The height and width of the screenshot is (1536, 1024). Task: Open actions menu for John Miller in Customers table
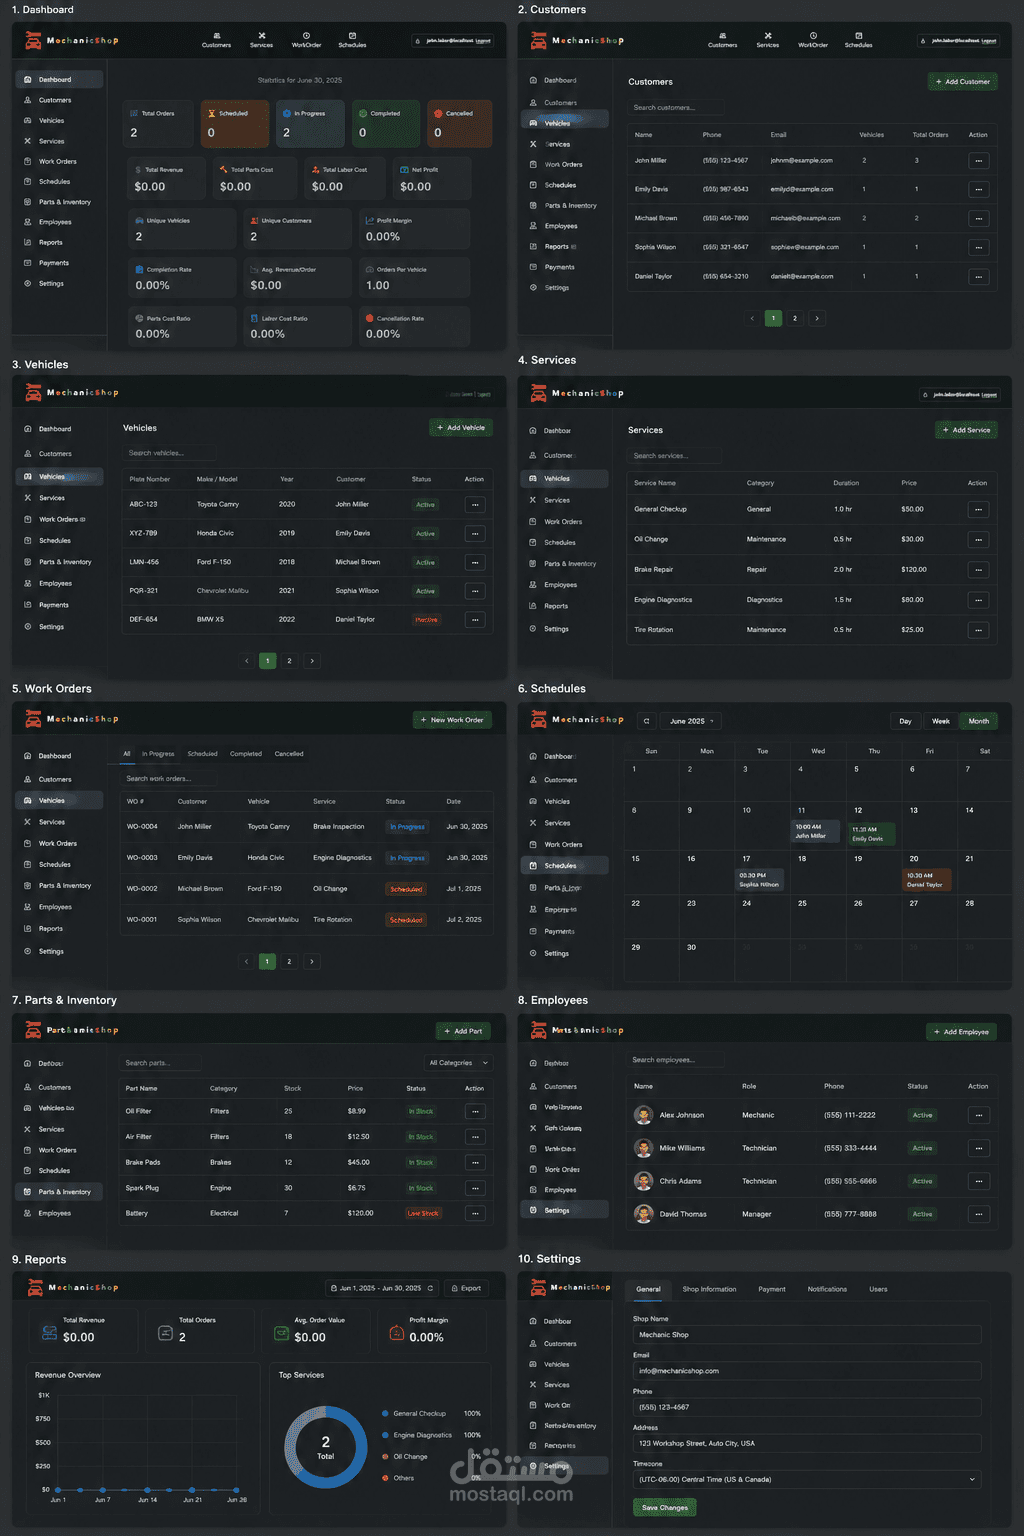978,160
